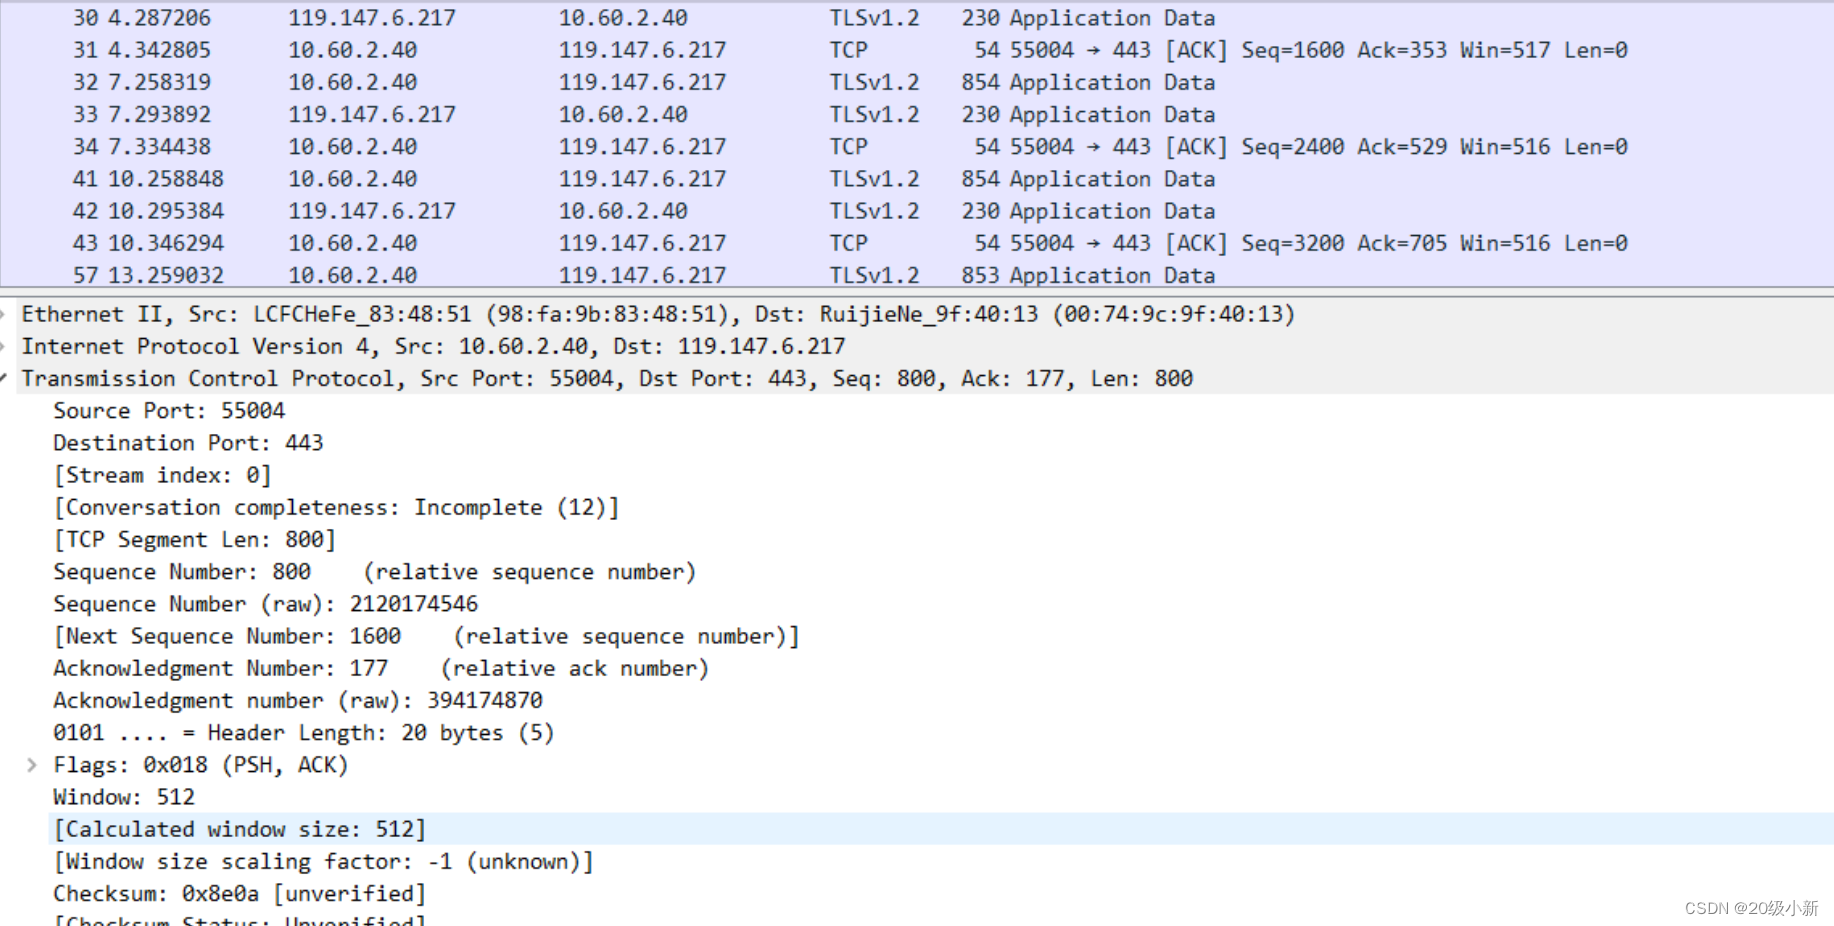Select Acknowledgment Number: 177 line

click(x=381, y=668)
